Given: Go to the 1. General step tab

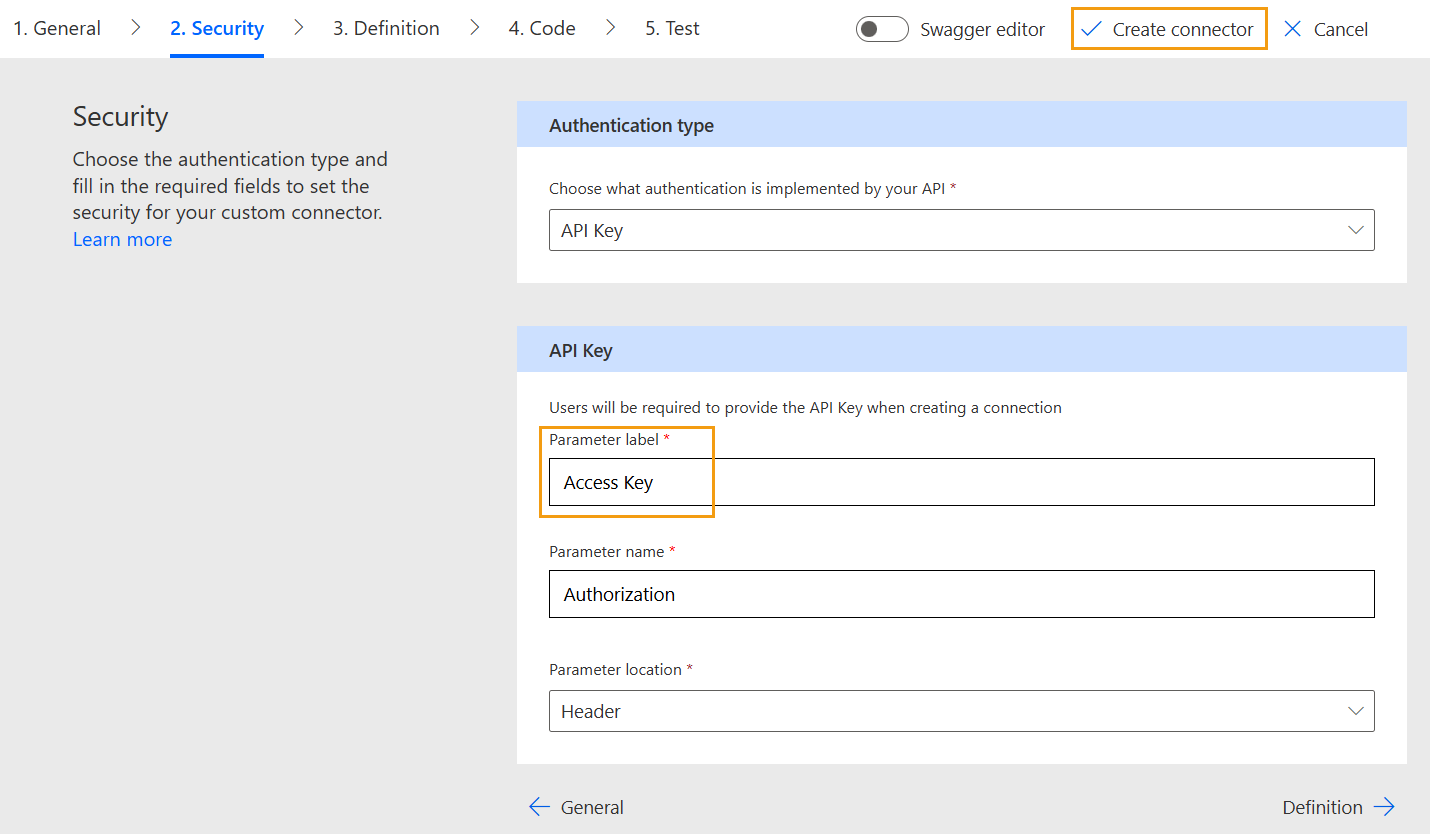Looking at the screenshot, I should (57, 28).
